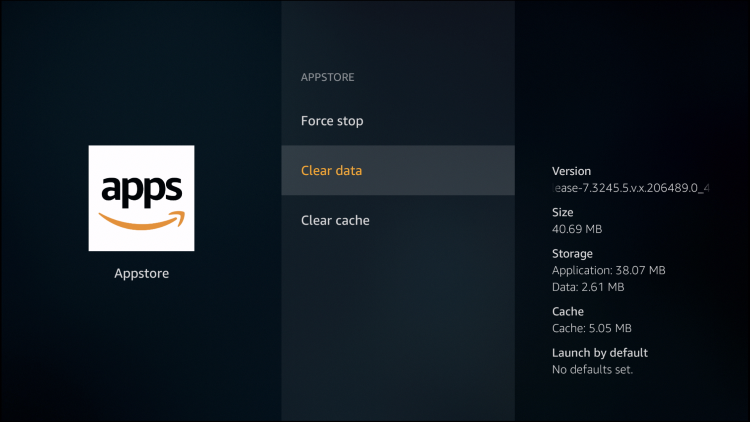750x422 pixels.
Task: Click the version number ease-7.3245.5.v.x.206489.0
Action: 630,188
